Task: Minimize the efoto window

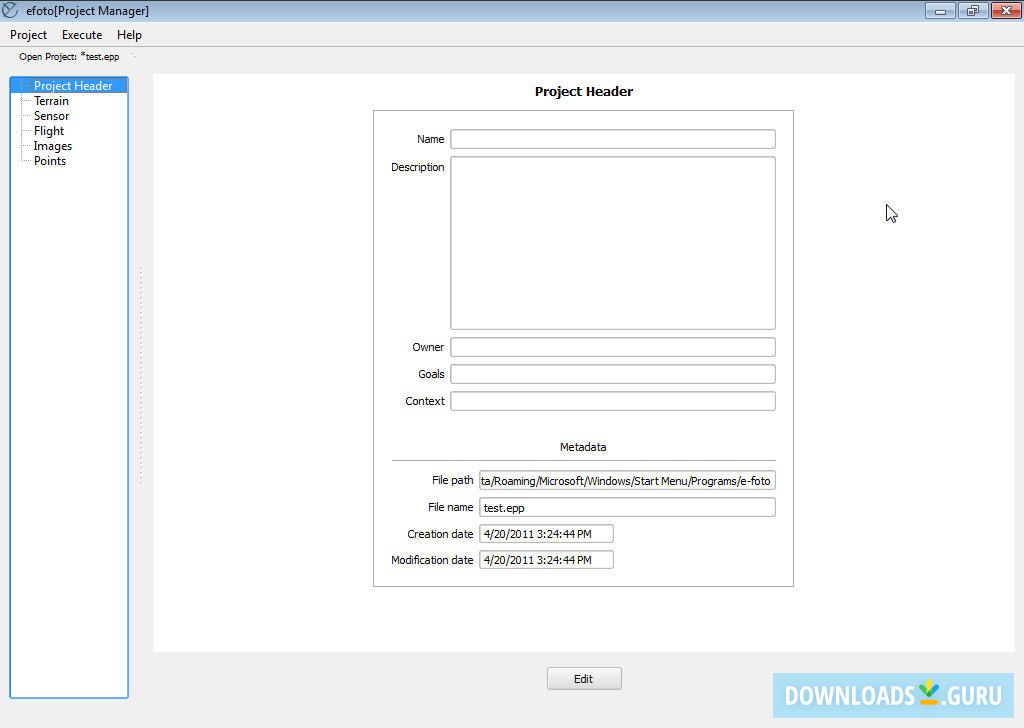Action: coord(940,10)
